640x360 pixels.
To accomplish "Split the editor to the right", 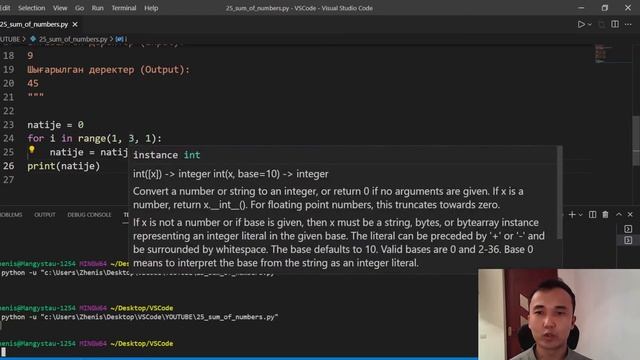I will tap(615, 24).
